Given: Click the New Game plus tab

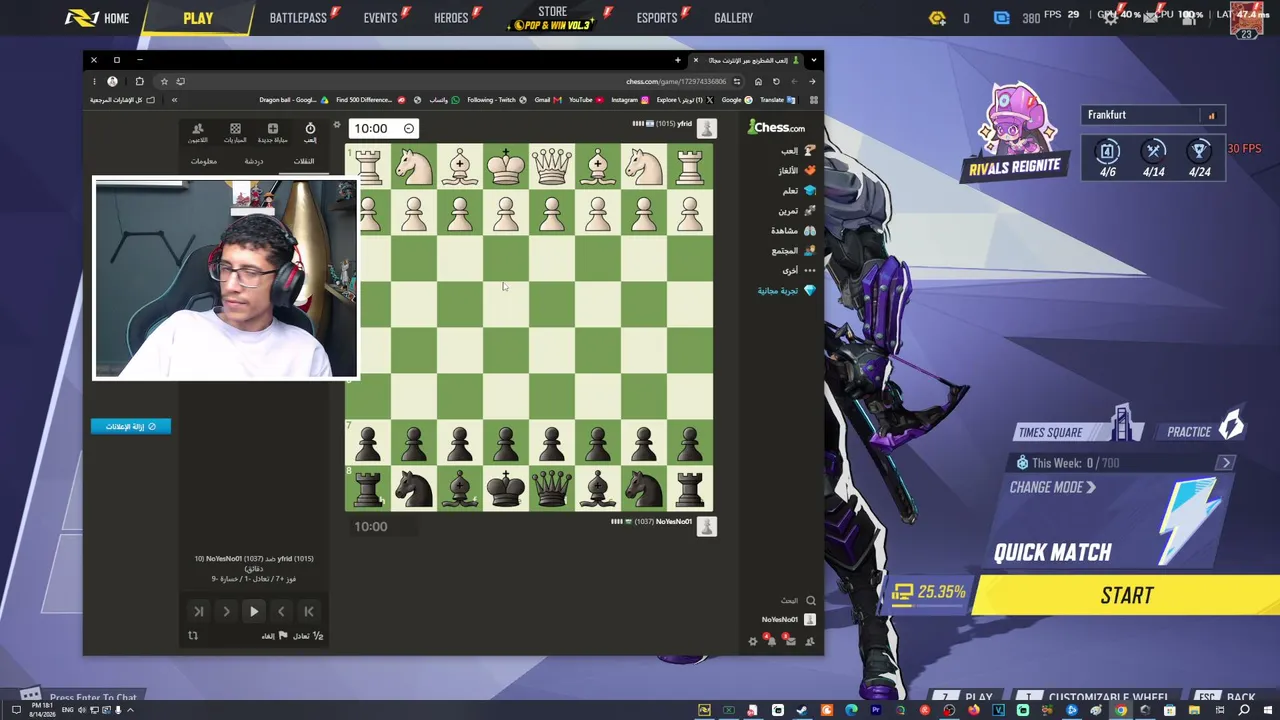Looking at the screenshot, I should click(272, 132).
